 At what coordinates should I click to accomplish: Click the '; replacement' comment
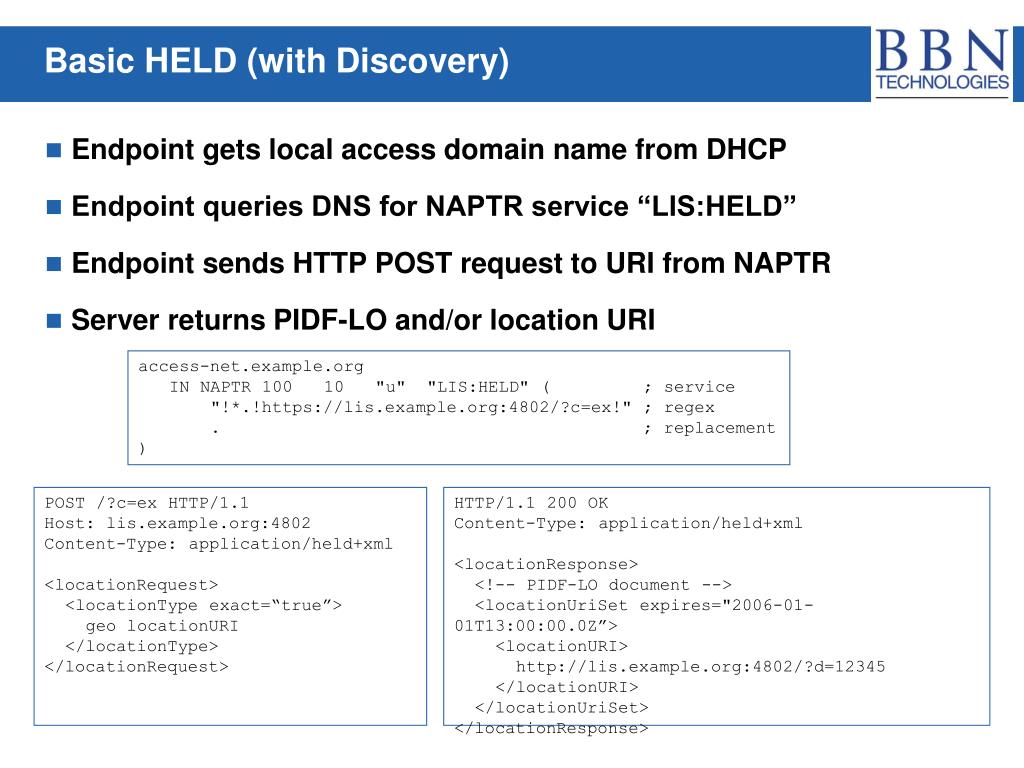[709, 428]
